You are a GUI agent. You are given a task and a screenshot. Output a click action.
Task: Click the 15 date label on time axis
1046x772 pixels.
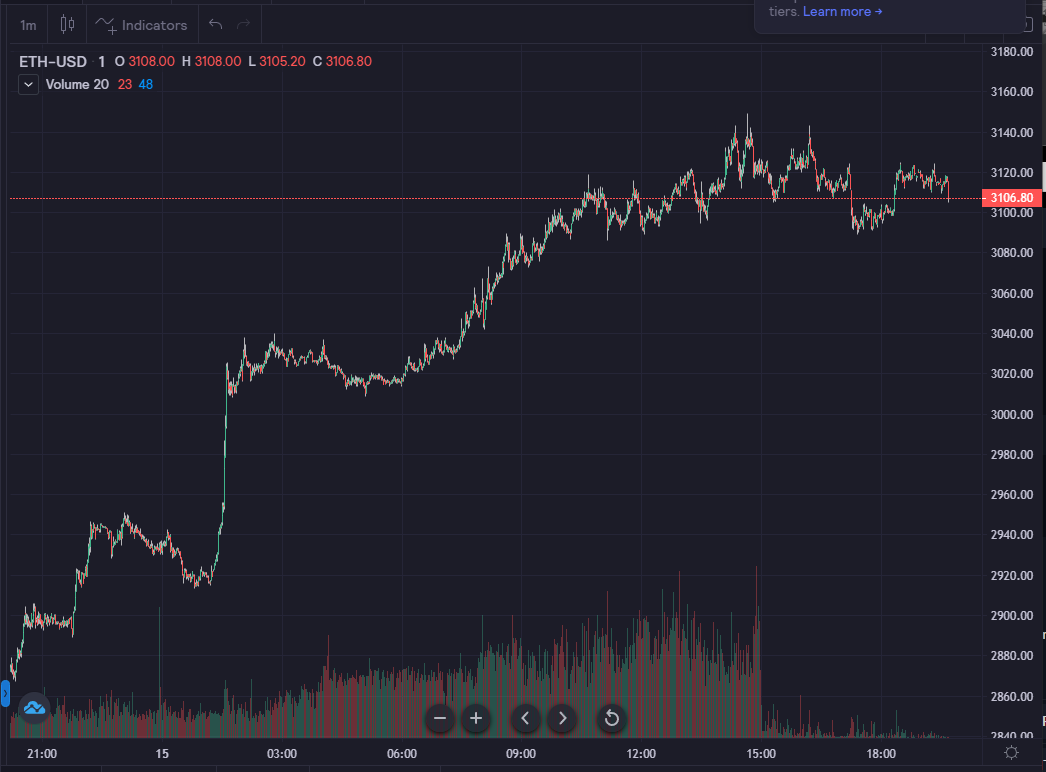[x=162, y=753]
